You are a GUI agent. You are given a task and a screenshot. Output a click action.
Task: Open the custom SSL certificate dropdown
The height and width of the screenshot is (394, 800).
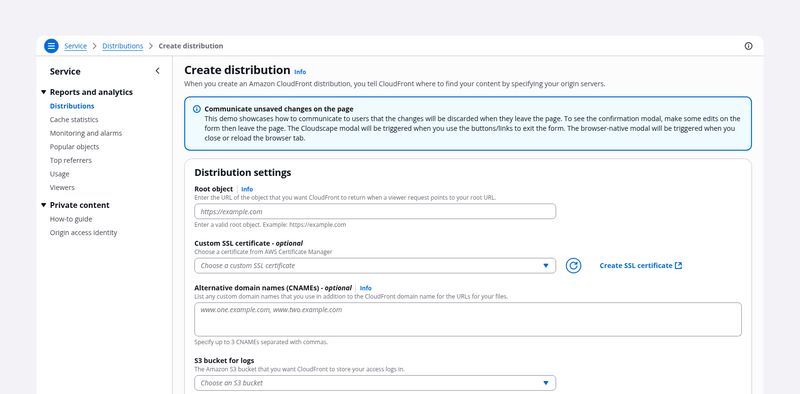tap(375, 266)
